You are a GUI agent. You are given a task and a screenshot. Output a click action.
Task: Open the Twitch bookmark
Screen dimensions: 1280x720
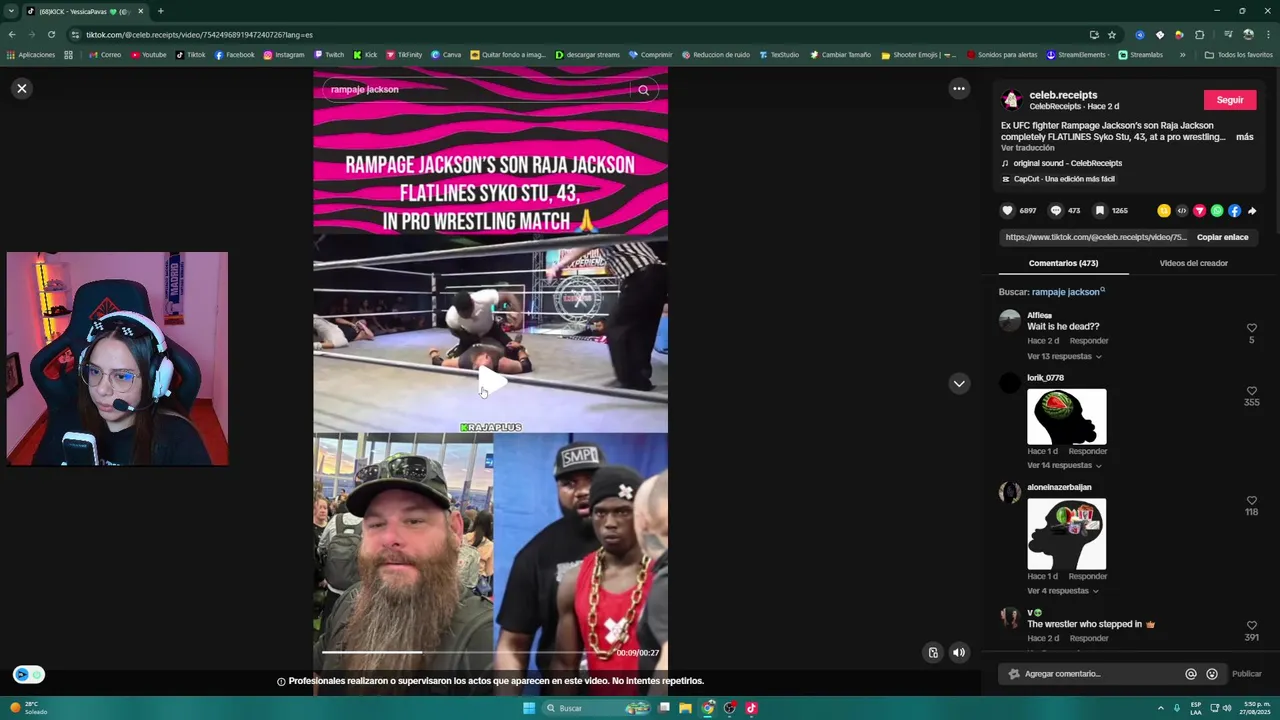(329, 55)
